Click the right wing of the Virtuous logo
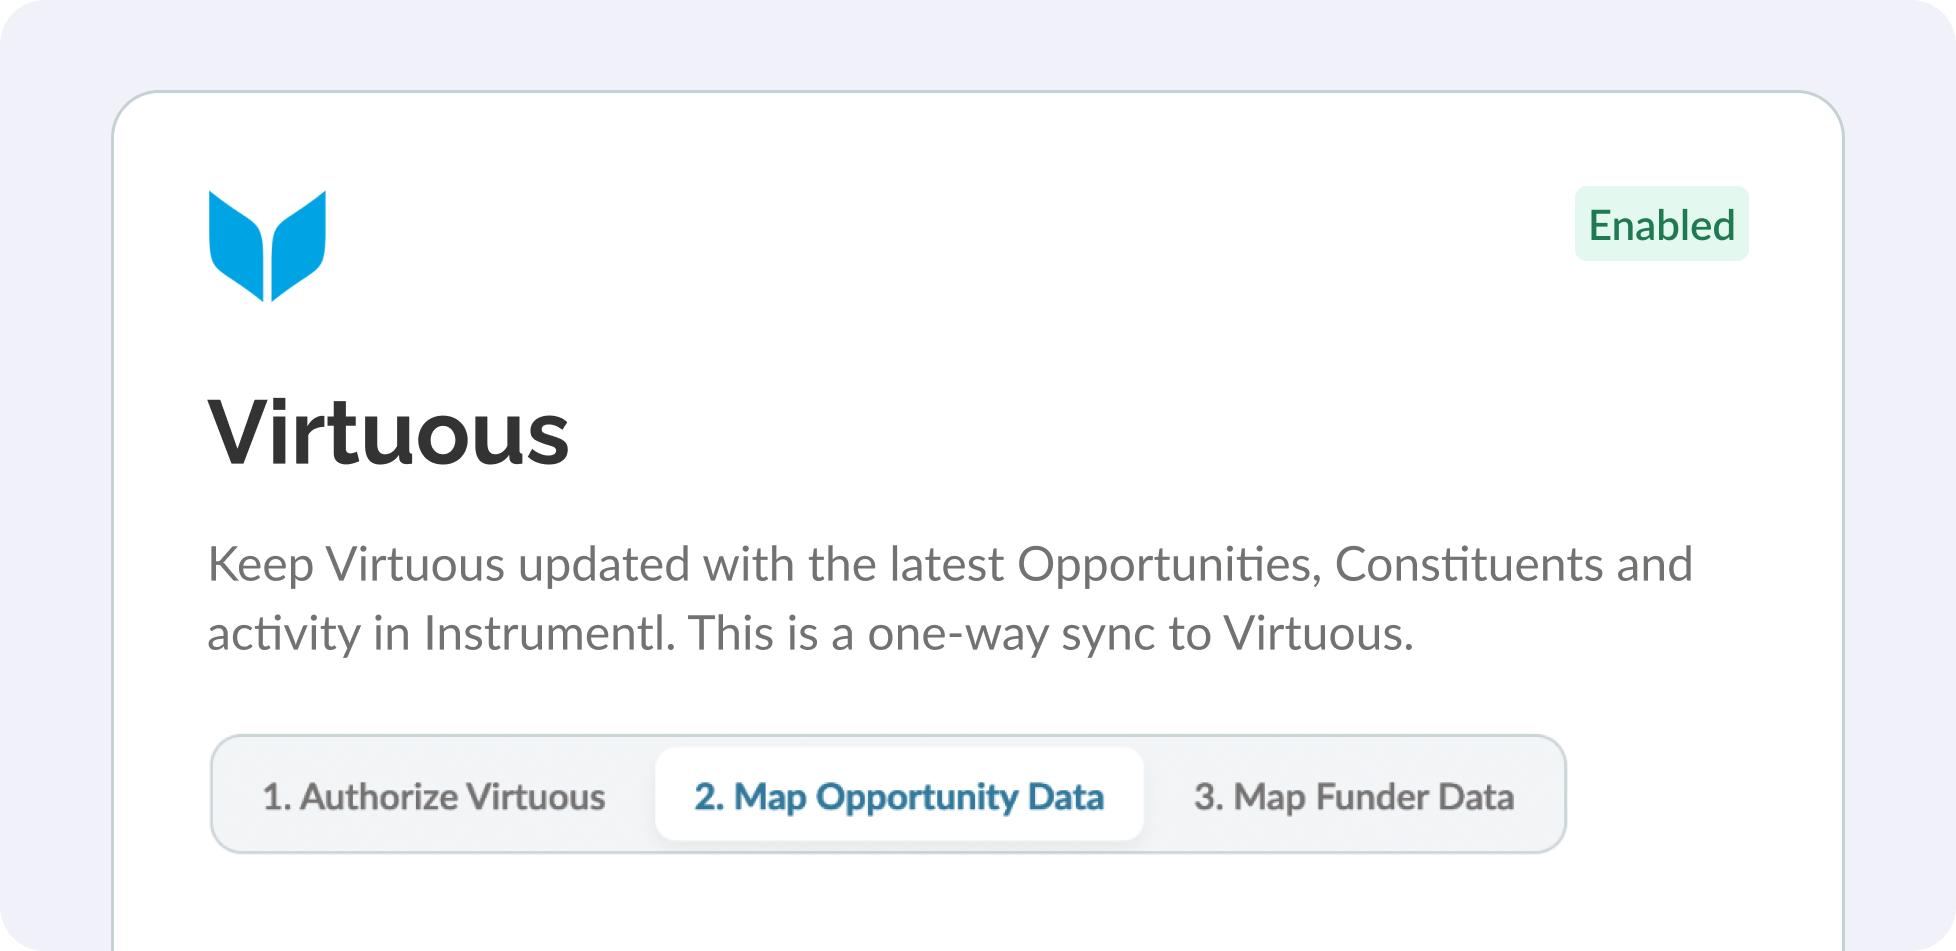 click(299, 244)
